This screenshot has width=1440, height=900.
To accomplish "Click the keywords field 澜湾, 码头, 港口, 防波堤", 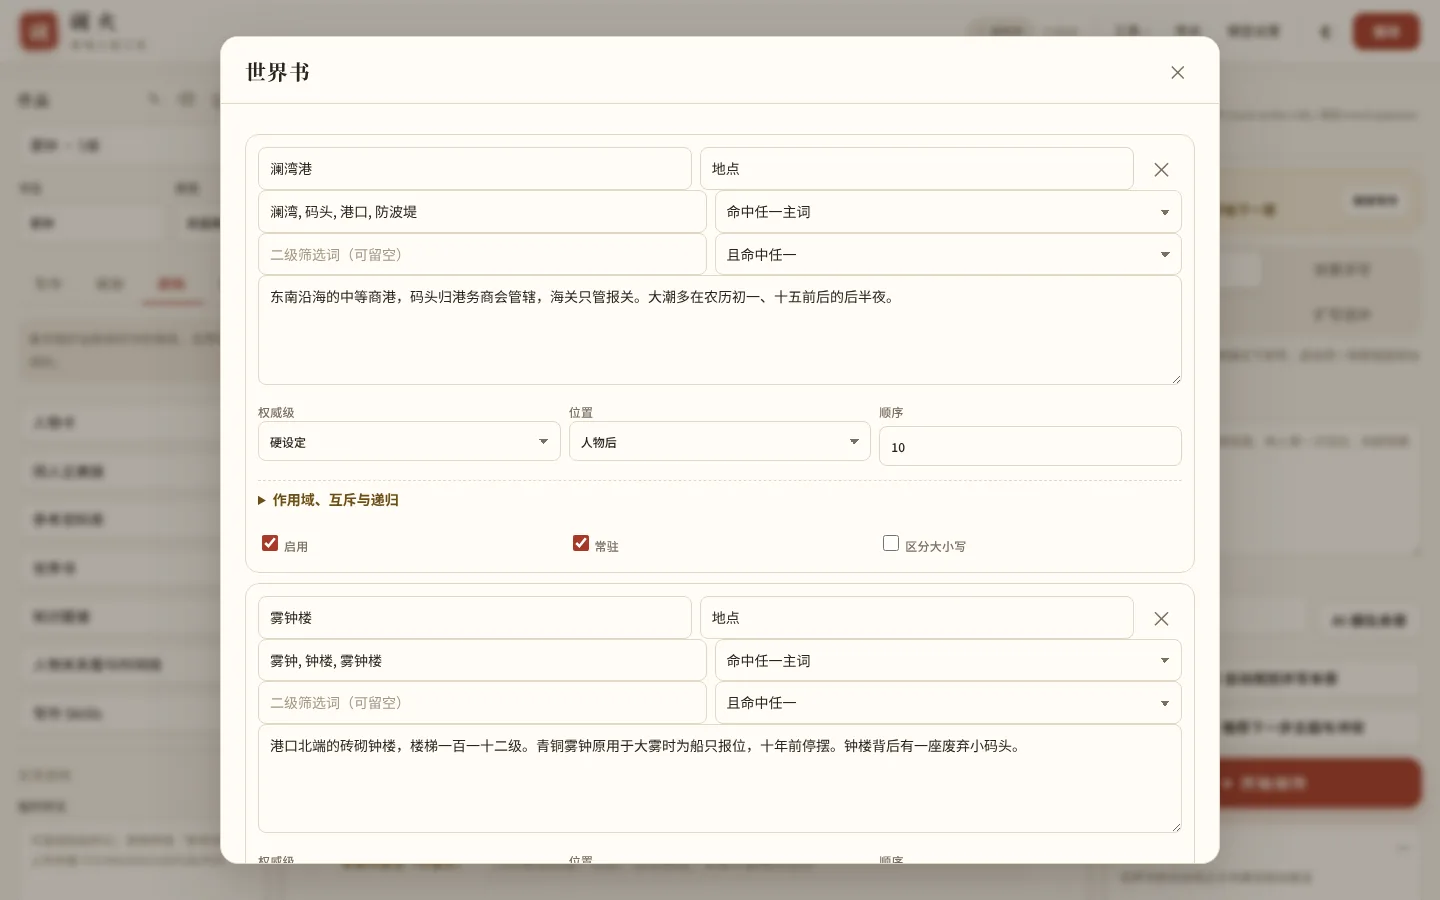I will tap(482, 212).
